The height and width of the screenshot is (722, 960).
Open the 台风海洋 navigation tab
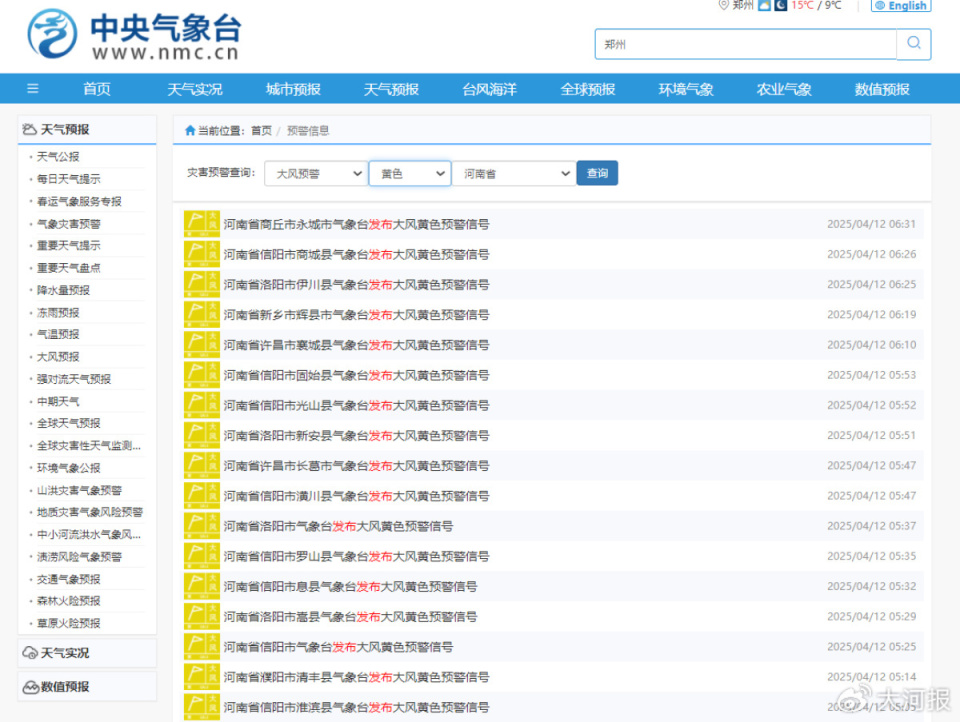click(490, 89)
